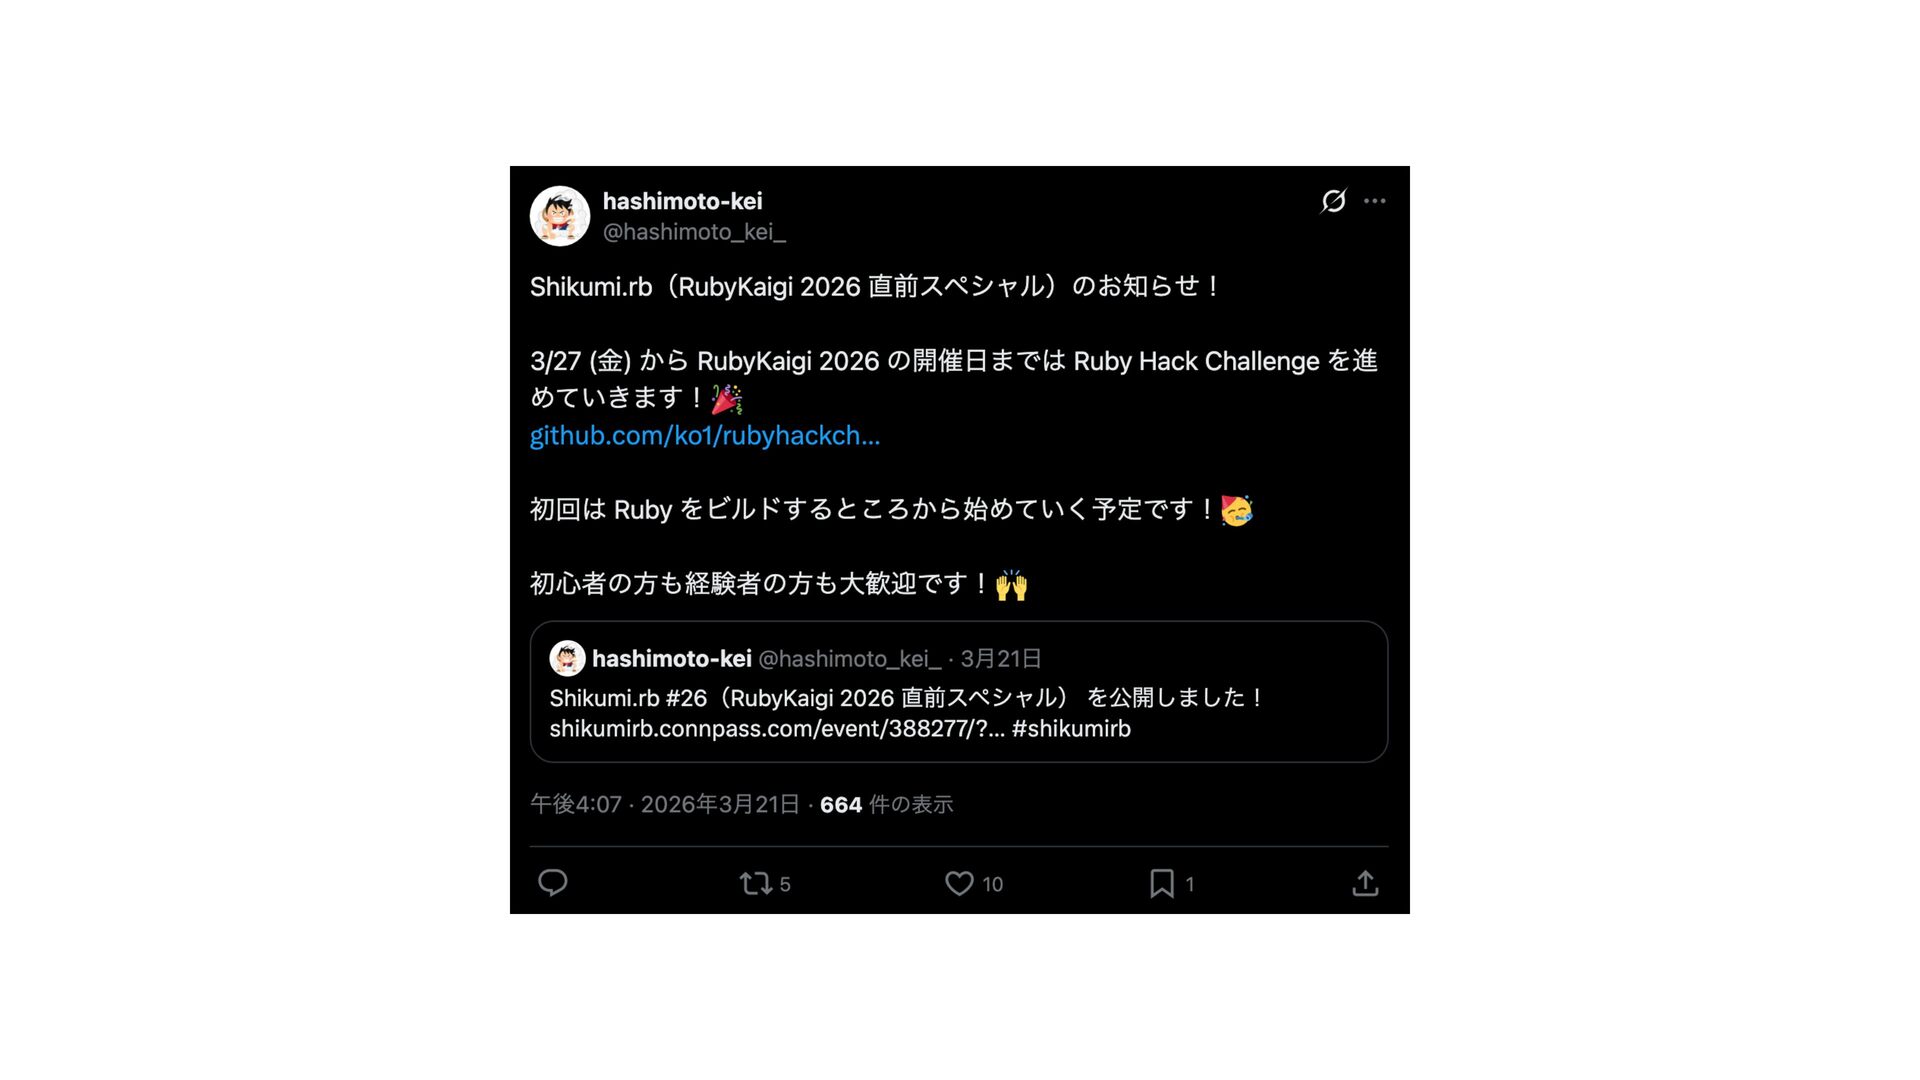Open the github.com/ko1/rubyhackch... link
Viewport: 1920px width, 1080px height.
click(x=705, y=436)
